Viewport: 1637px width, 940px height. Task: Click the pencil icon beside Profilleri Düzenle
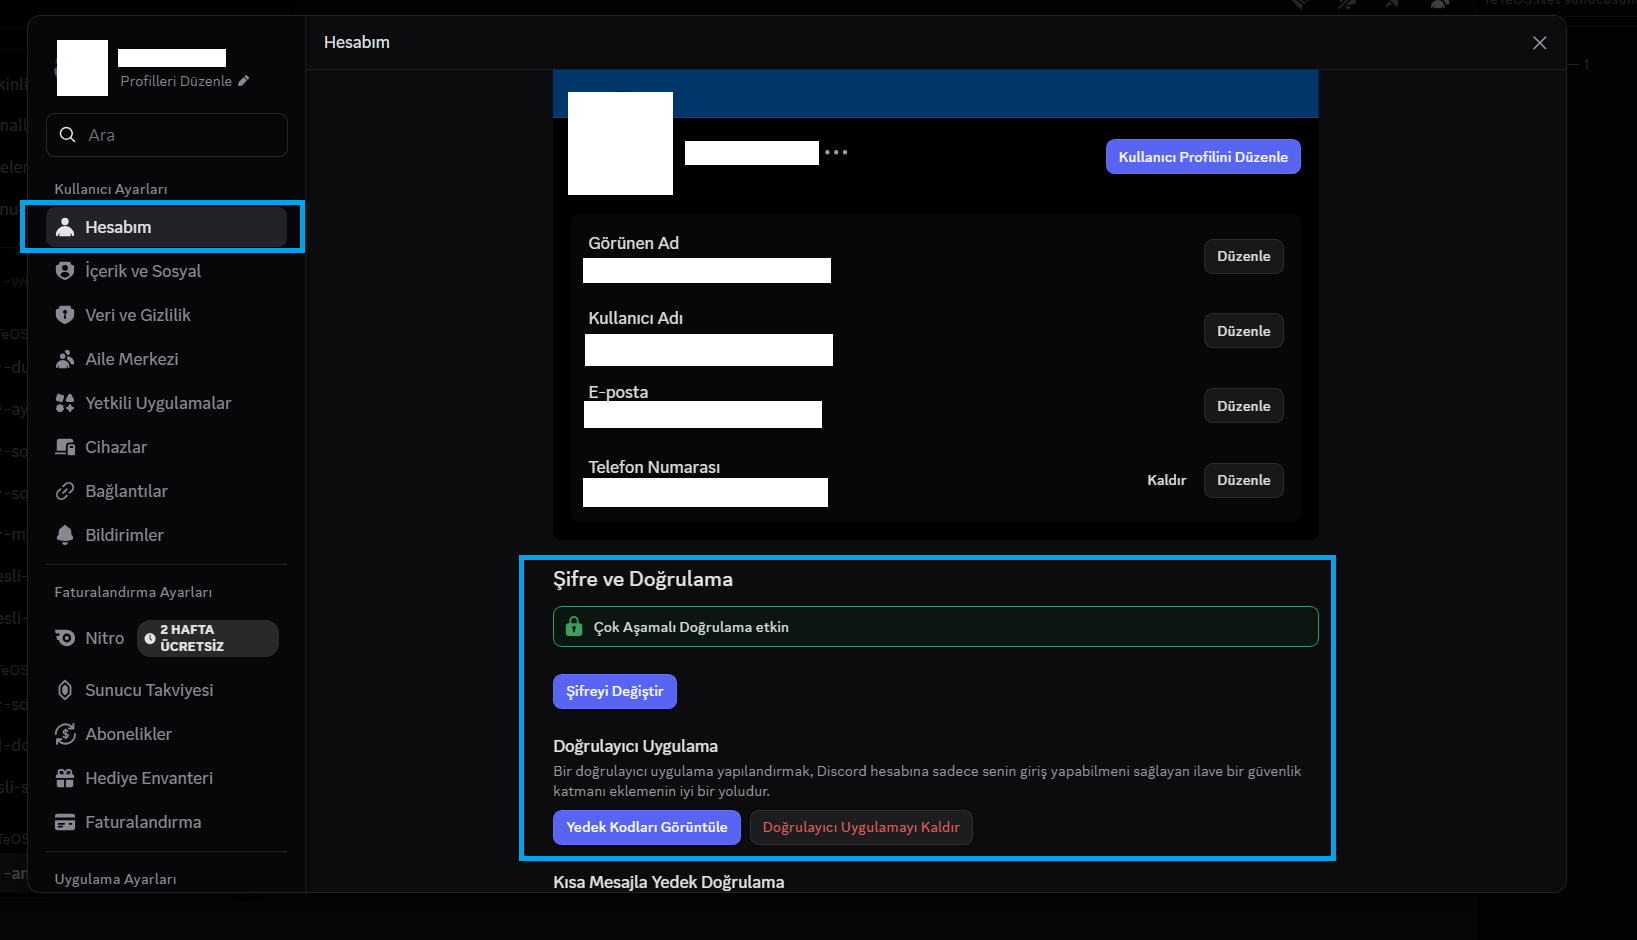pyautogui.click(x=243, y=81)
